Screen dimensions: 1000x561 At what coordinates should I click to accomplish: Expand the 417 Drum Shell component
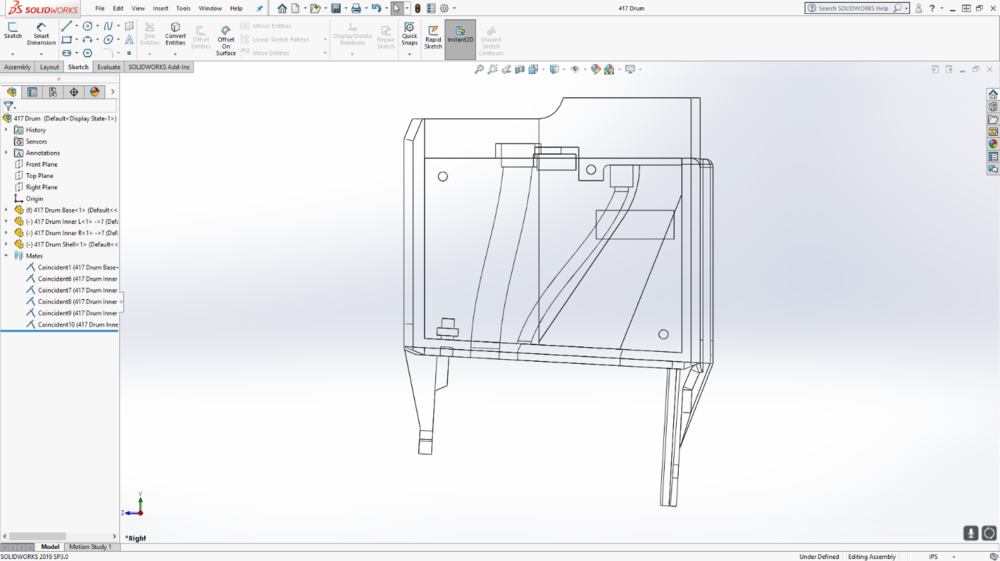click(x=6, y=244)
